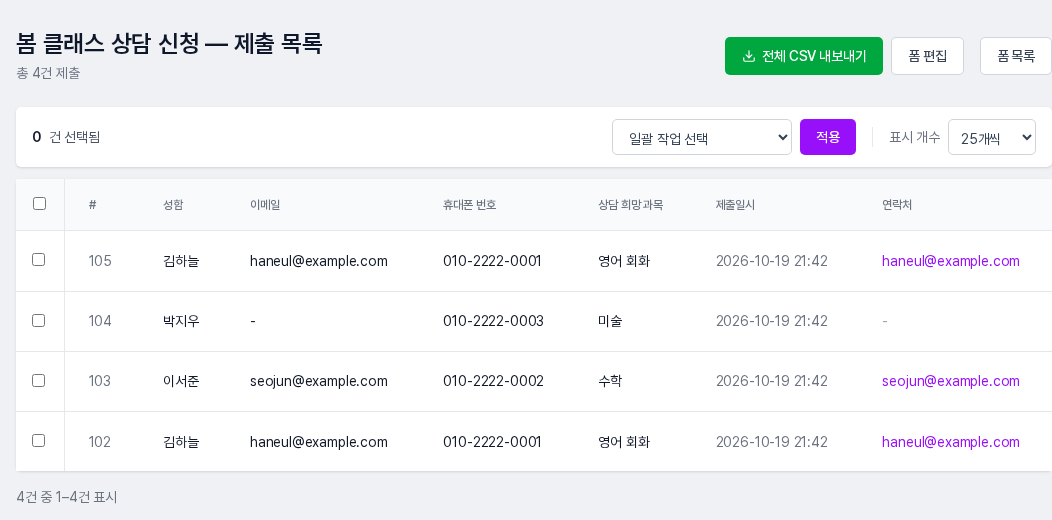1052x520 pixels.
Task: Click name 박지우 in row 104
Action: [181, 321]
